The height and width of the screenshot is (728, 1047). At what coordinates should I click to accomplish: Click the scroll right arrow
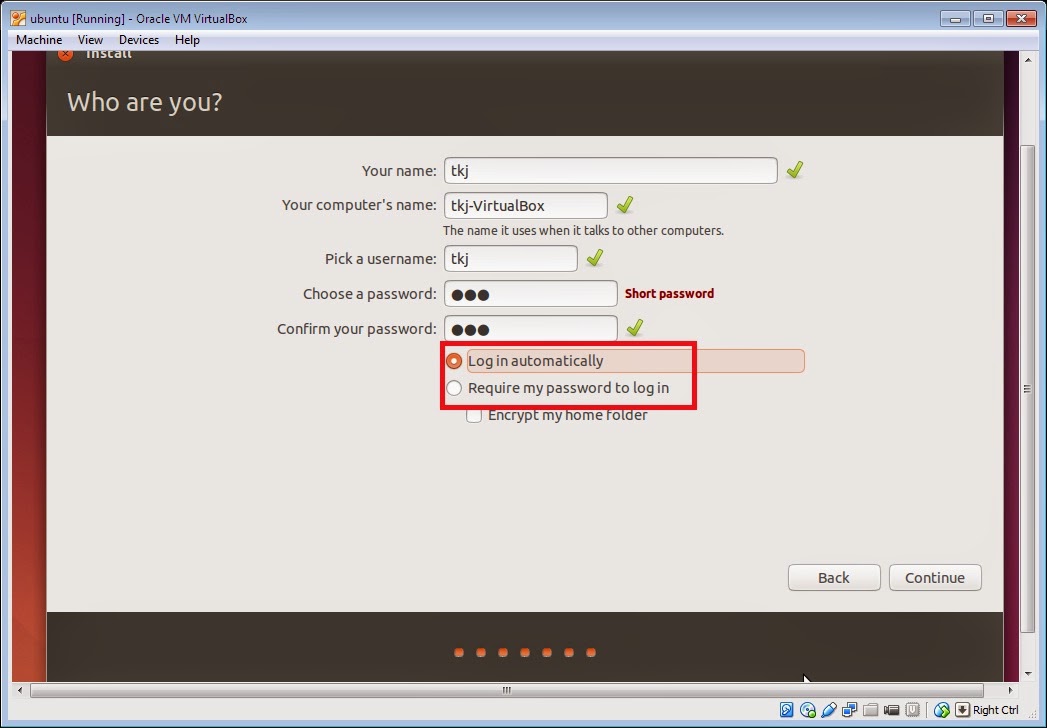(x=1010, y=690)
